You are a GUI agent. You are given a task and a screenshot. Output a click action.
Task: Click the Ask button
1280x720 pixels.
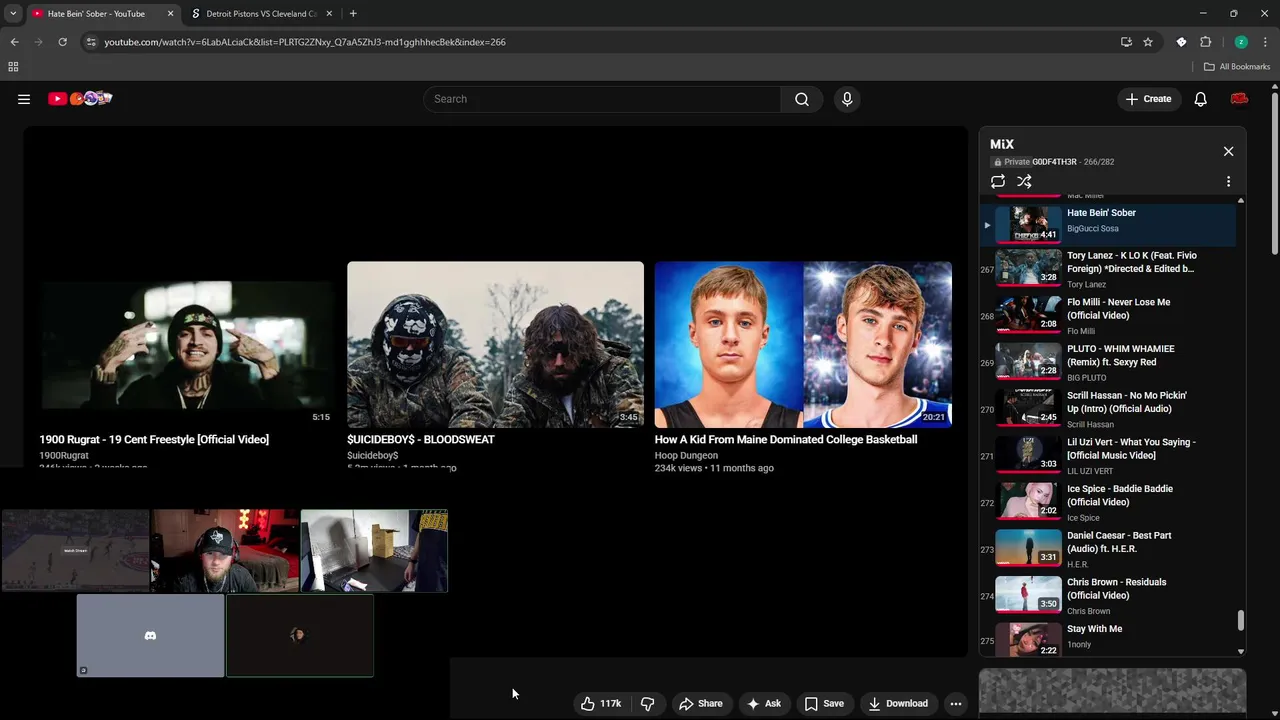[764, 703]
